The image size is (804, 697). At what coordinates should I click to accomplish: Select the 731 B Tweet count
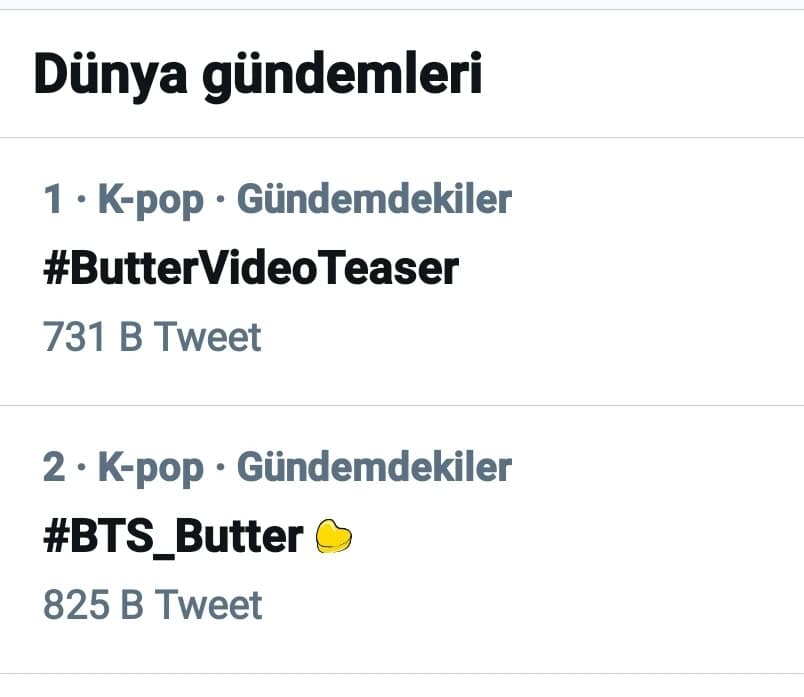(x=152, y=337)
